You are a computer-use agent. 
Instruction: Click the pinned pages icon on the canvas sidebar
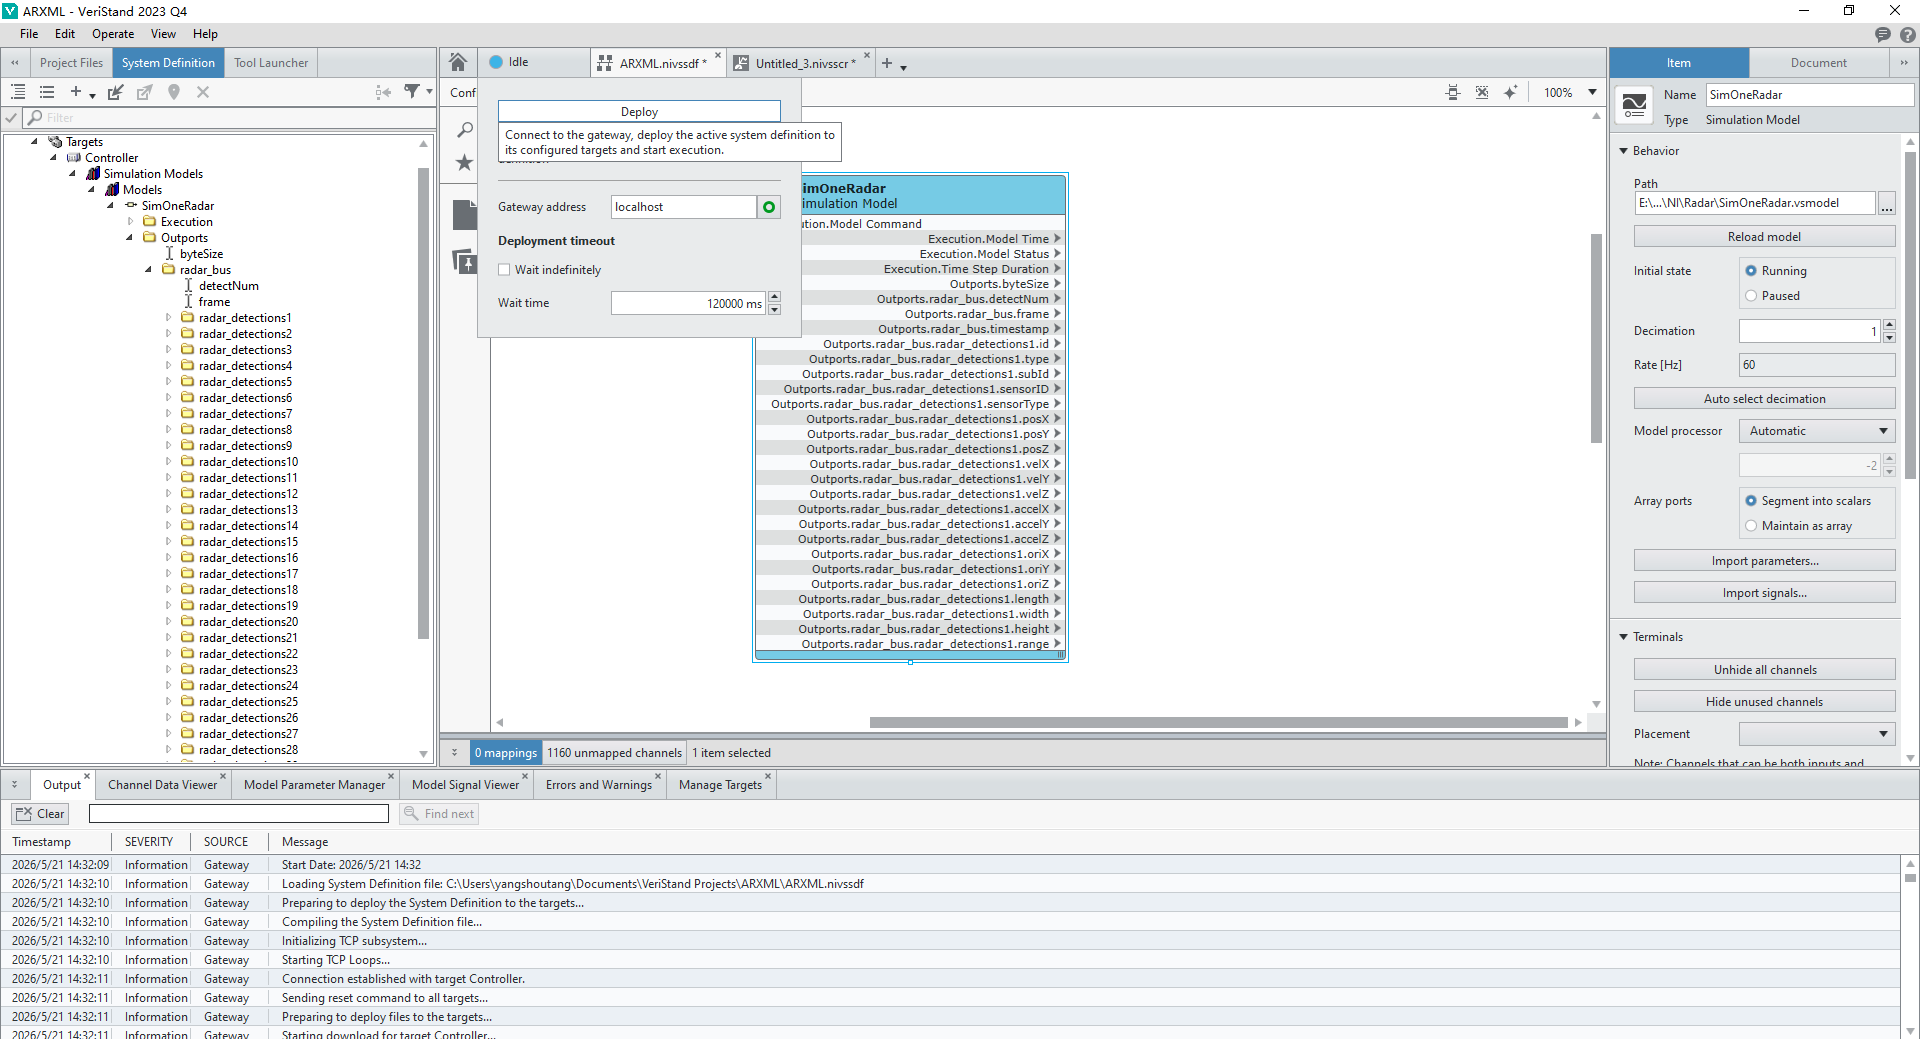coord(465,261)
